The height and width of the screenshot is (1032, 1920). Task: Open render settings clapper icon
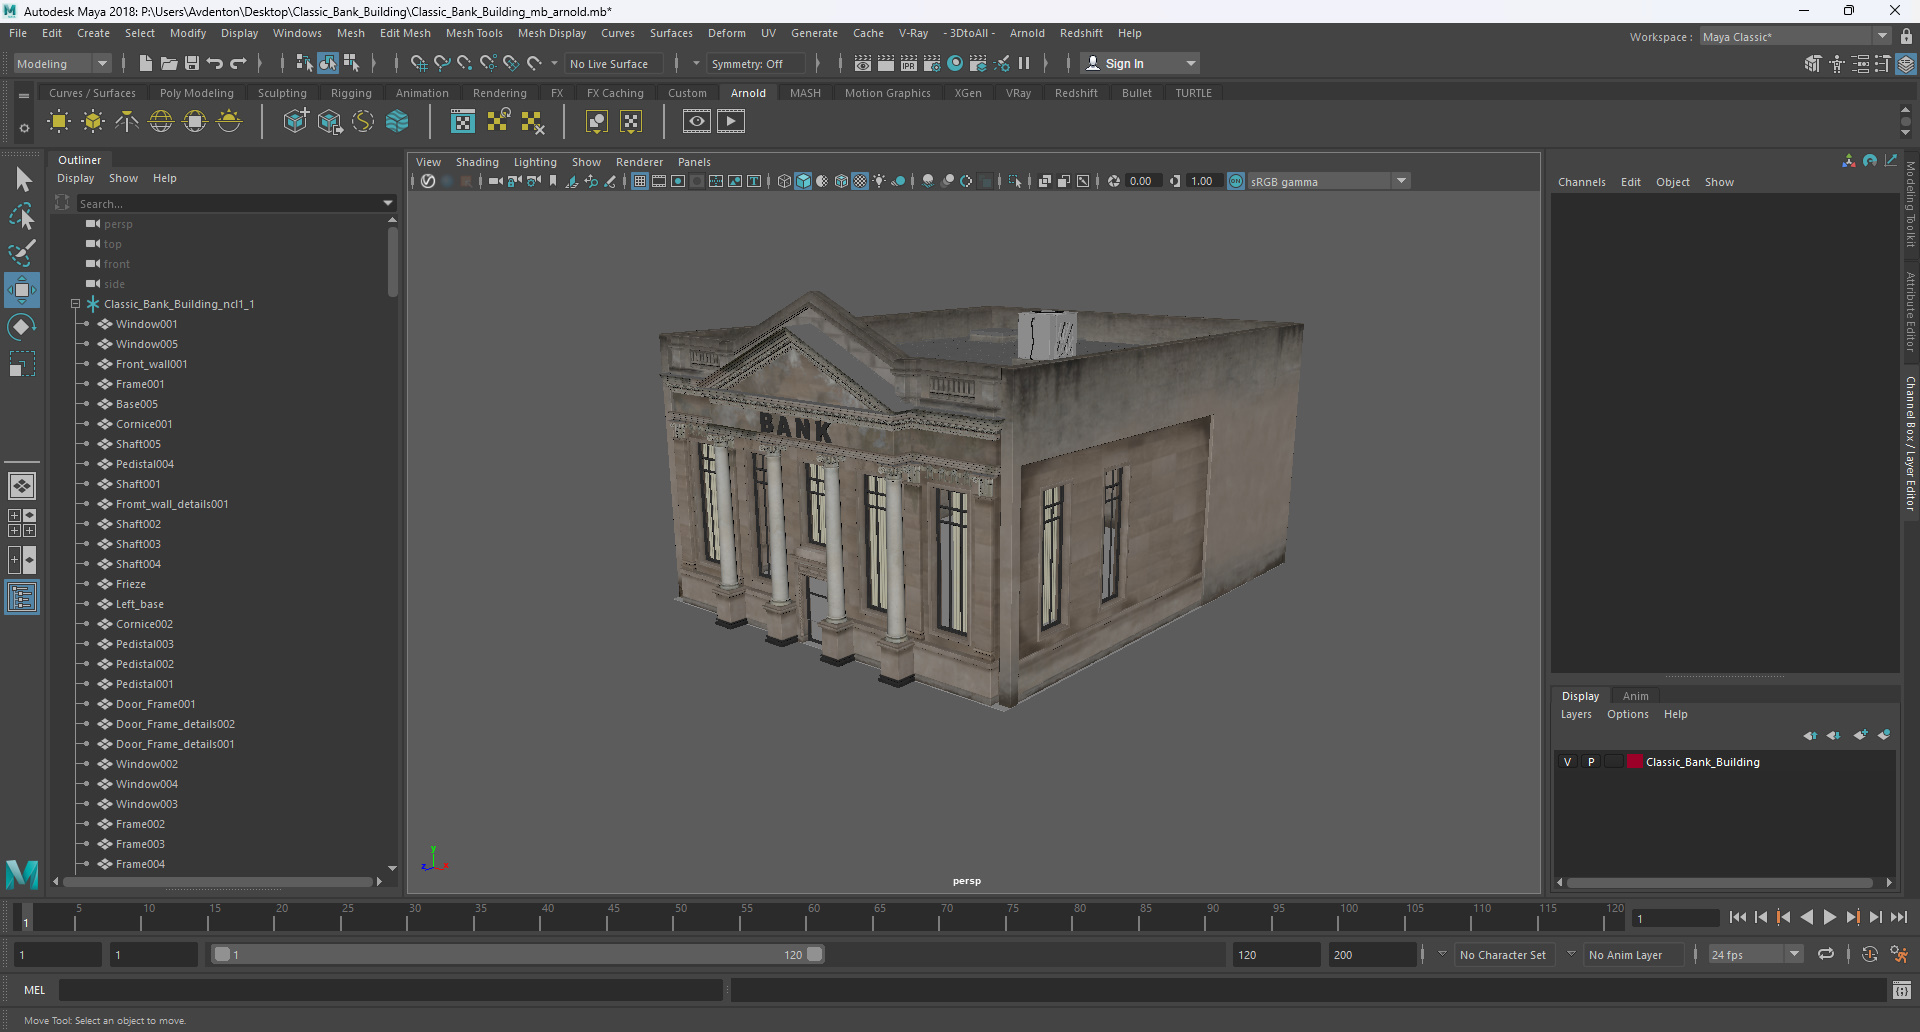point(932,63)
